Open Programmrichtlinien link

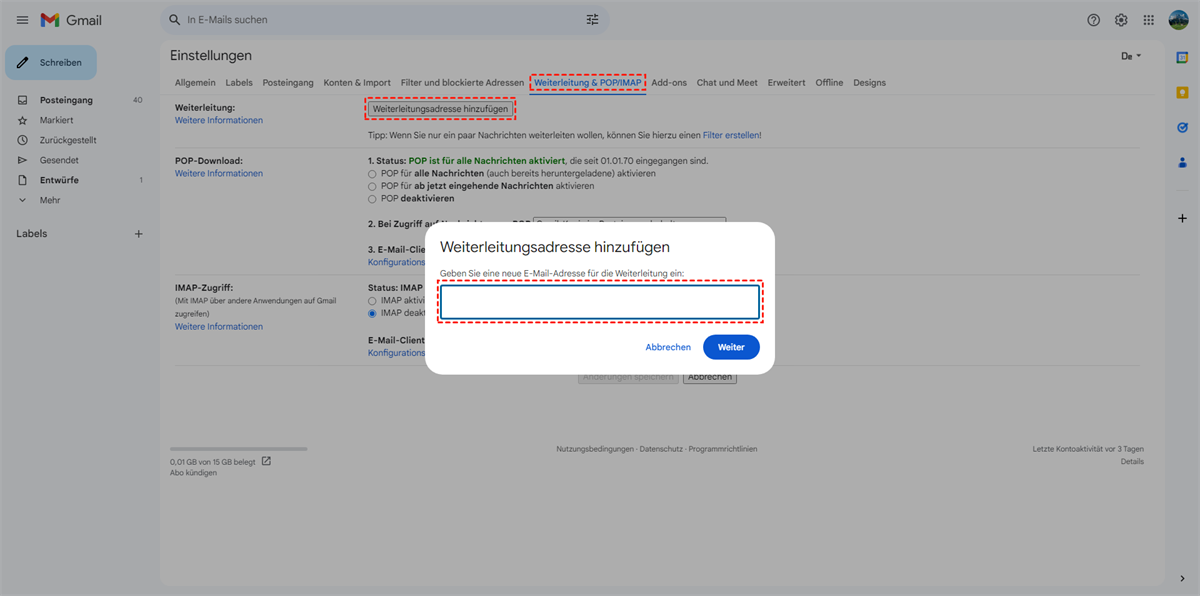click(723, 449)
